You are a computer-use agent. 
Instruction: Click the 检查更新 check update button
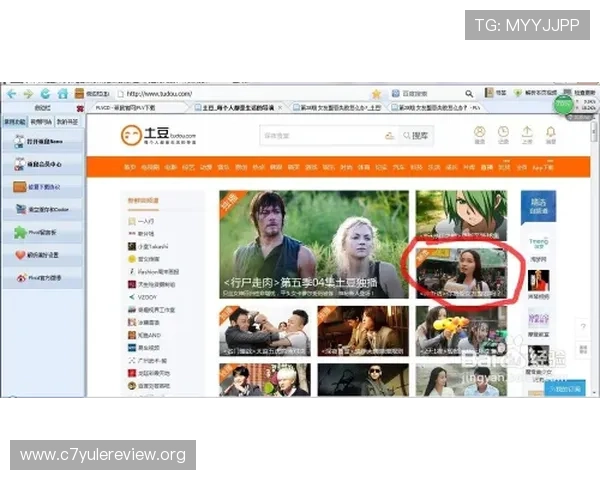579,93
